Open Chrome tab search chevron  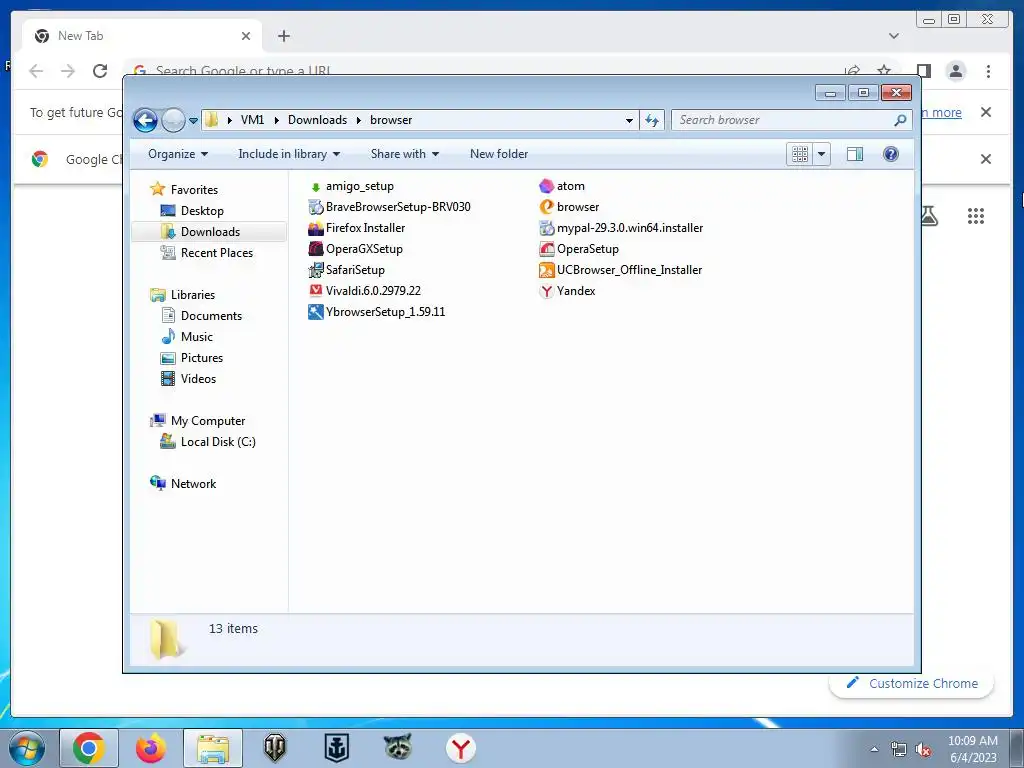click(x=893, y=36)
